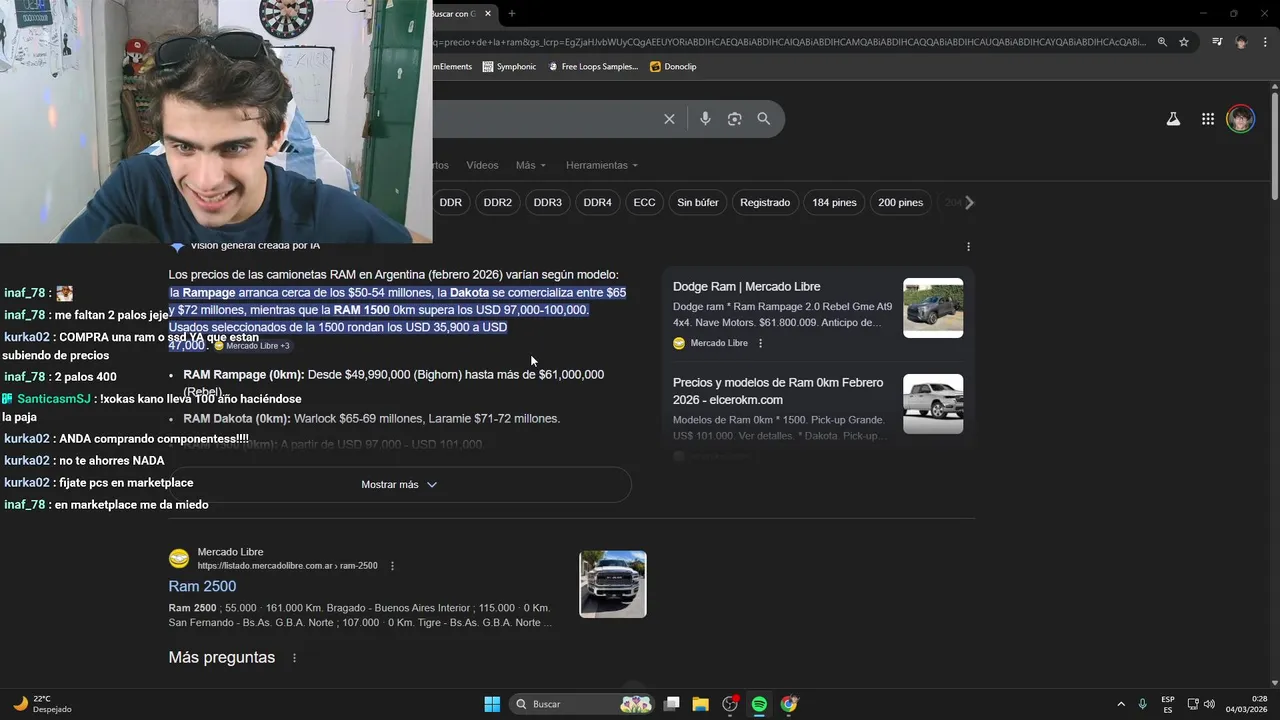Open the Más search filter dropdown

[531, 165]
